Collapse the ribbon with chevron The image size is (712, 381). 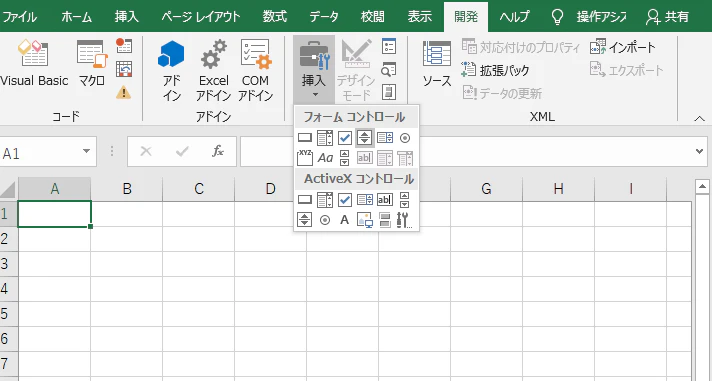pyautogui.click(x=699, y=119)
